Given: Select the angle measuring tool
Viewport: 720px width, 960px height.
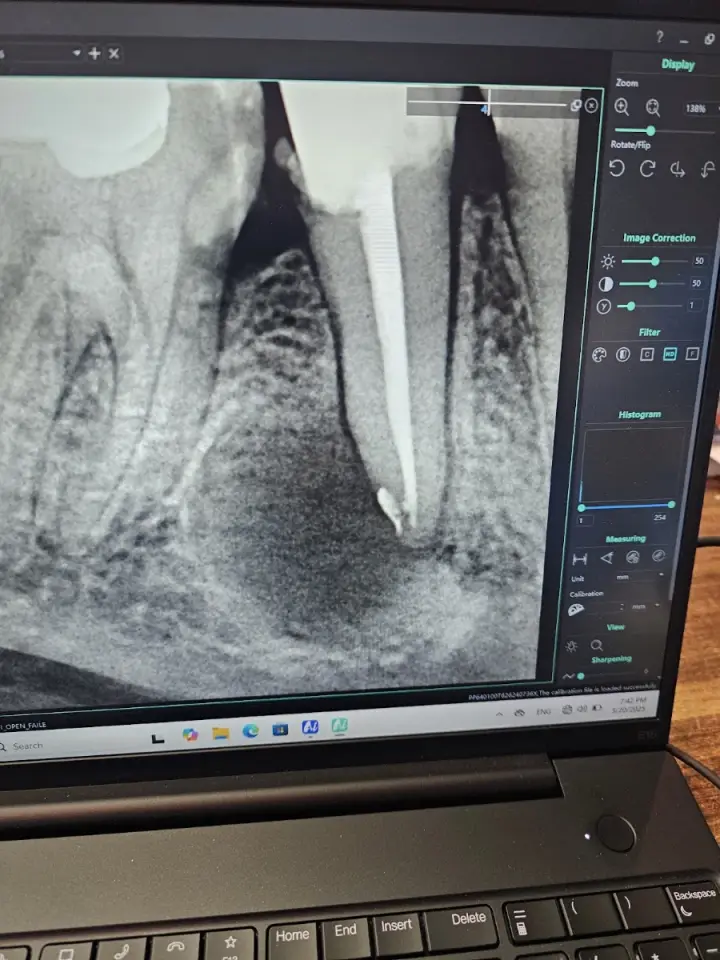Looking at the screenshot, I should [606, 557].
